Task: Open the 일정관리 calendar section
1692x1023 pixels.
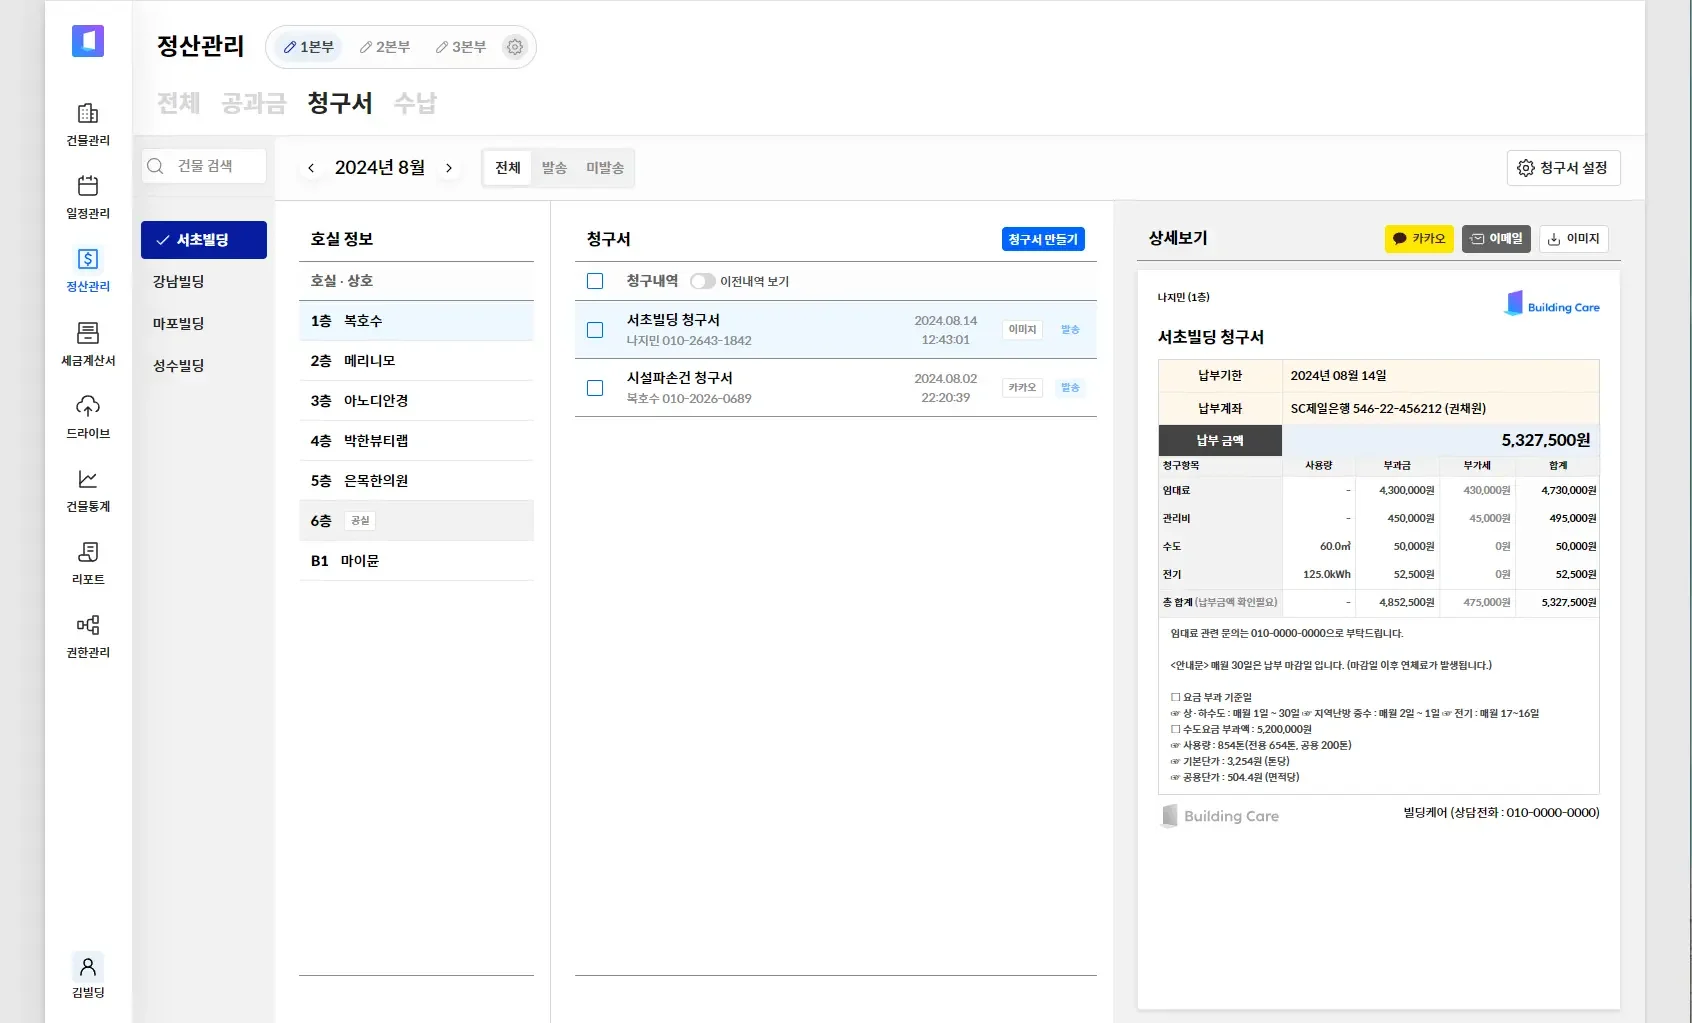Action: pyautogui.click(x=87, y=195)
